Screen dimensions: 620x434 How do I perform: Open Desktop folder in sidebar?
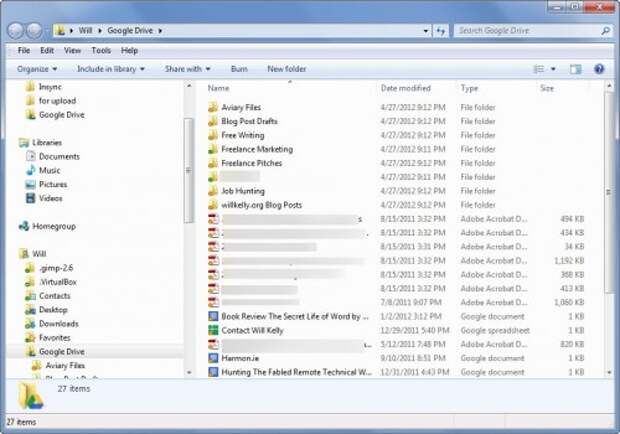53,310
